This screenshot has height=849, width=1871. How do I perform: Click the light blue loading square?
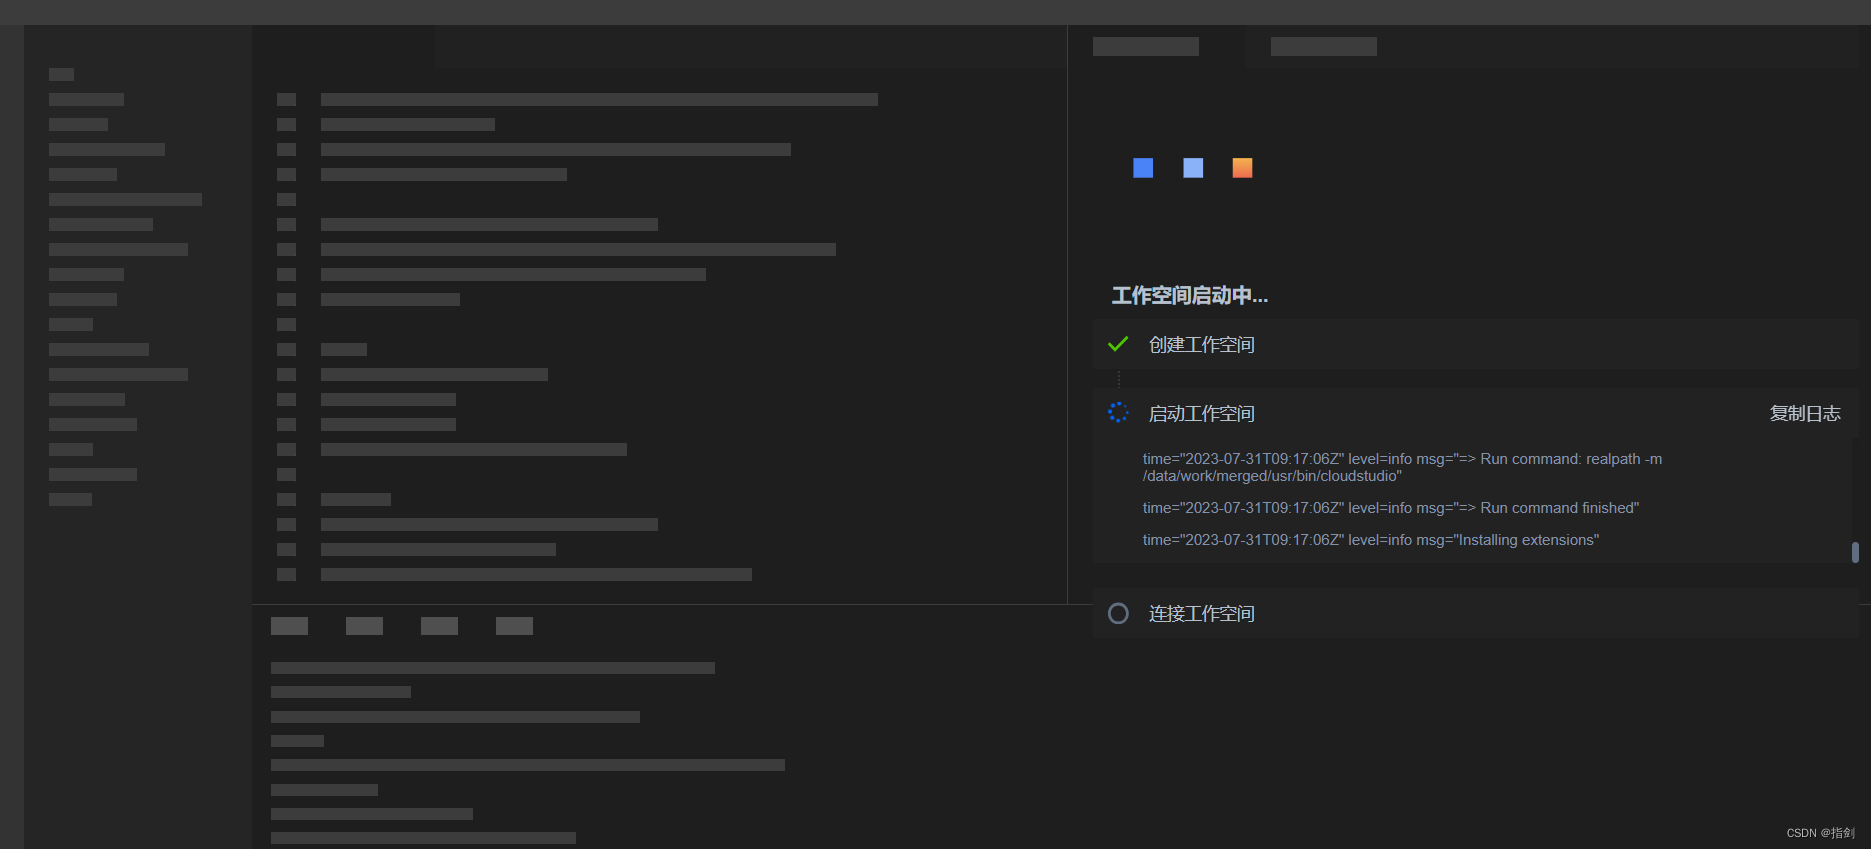point(1193,168)
